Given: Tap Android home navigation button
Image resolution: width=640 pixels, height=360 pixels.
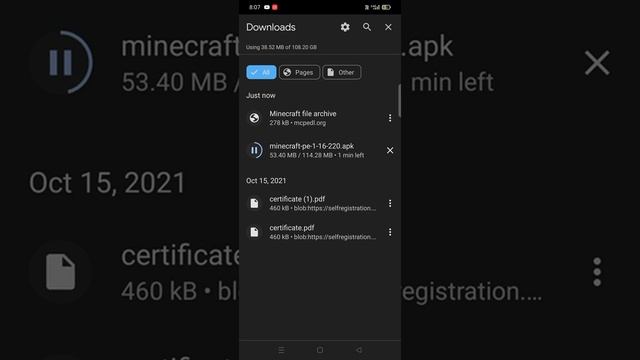Looking at the screenshot, I should 320,350.
